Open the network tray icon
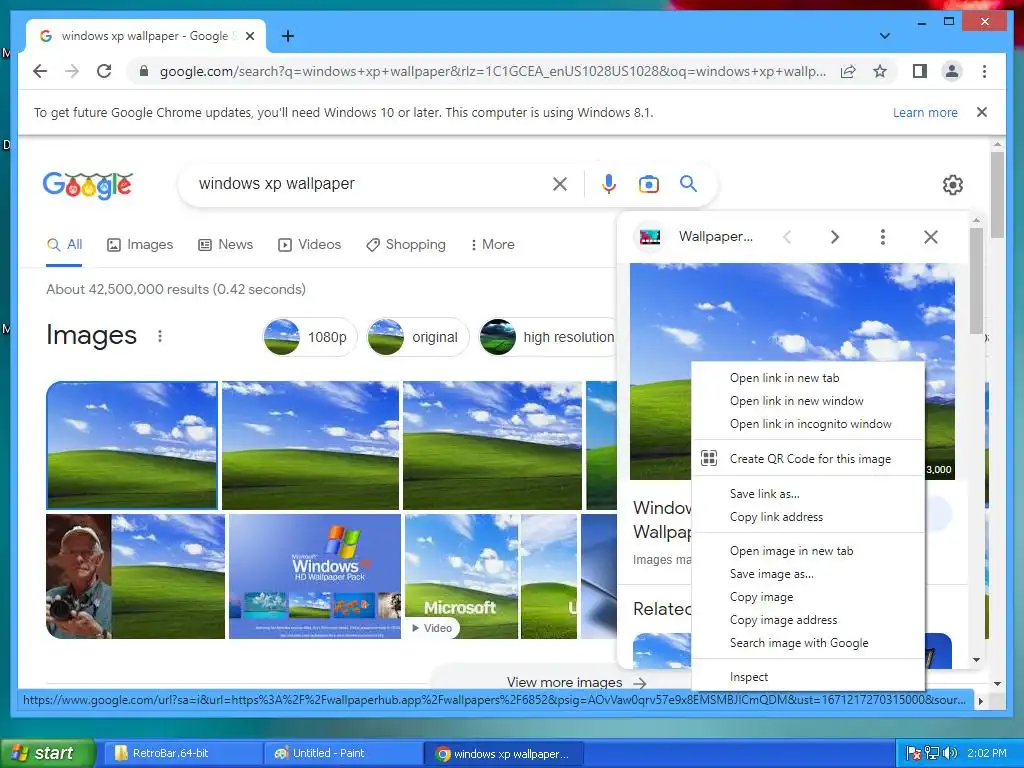This screenshot has height=768, width=1024. point(932,753)
